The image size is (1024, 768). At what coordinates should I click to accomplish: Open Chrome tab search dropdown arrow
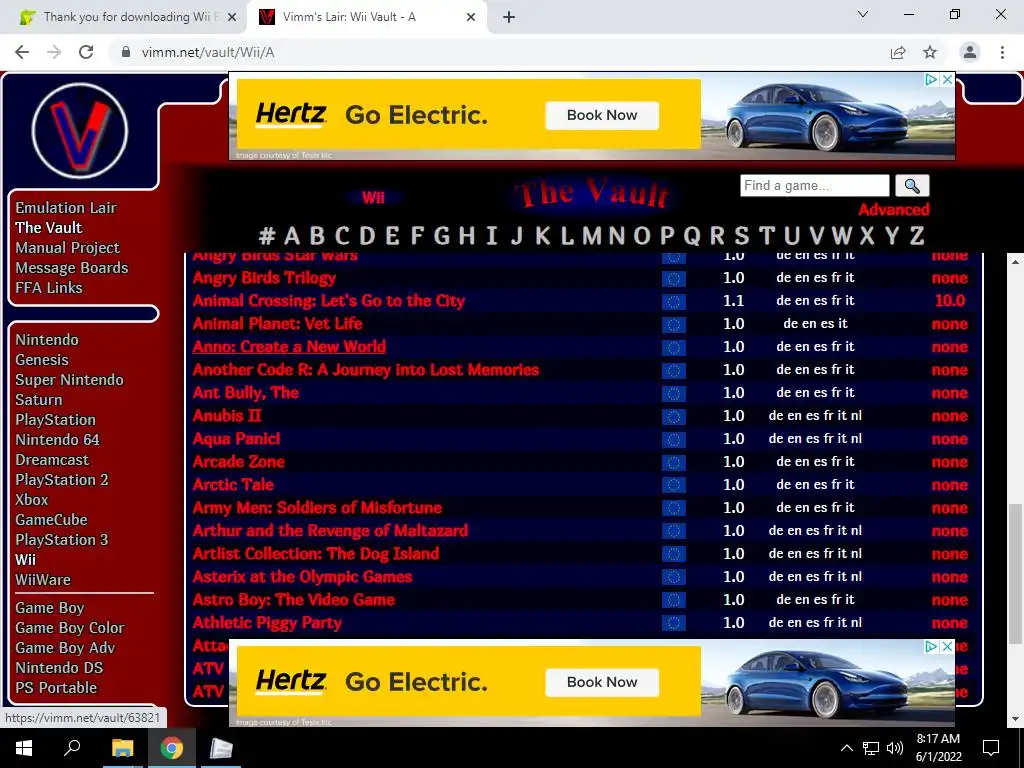(x=863, y=14)
